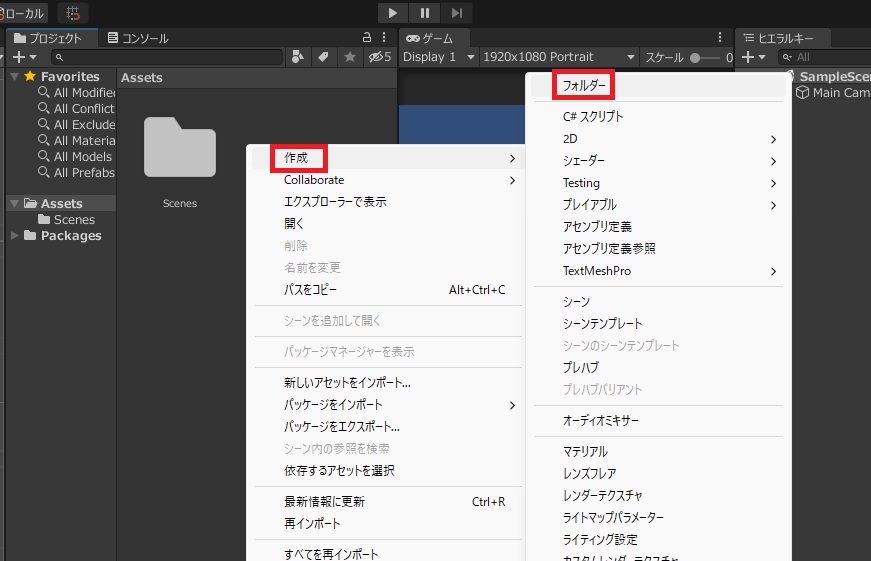Open the Display 1 dropdown

437,57
